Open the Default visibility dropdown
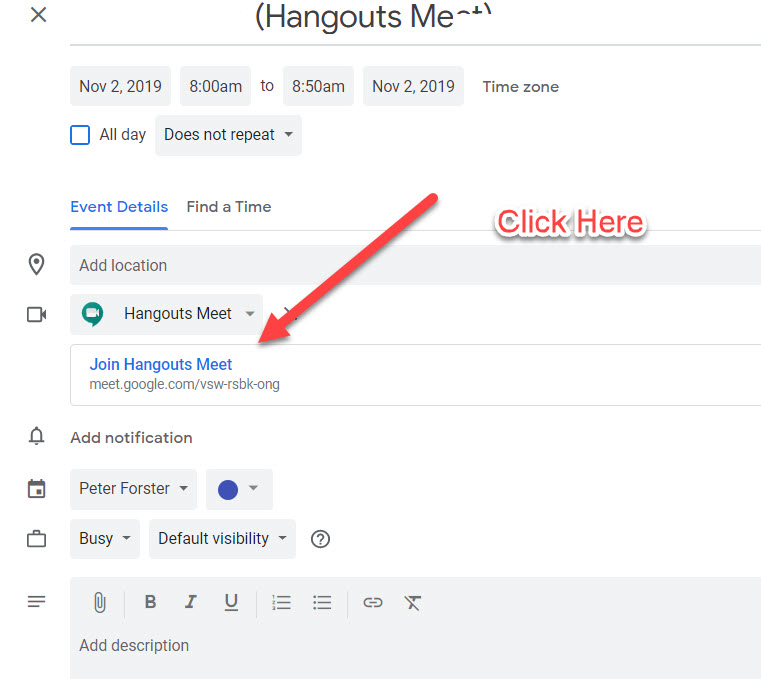761x679 pixels. 222,539
